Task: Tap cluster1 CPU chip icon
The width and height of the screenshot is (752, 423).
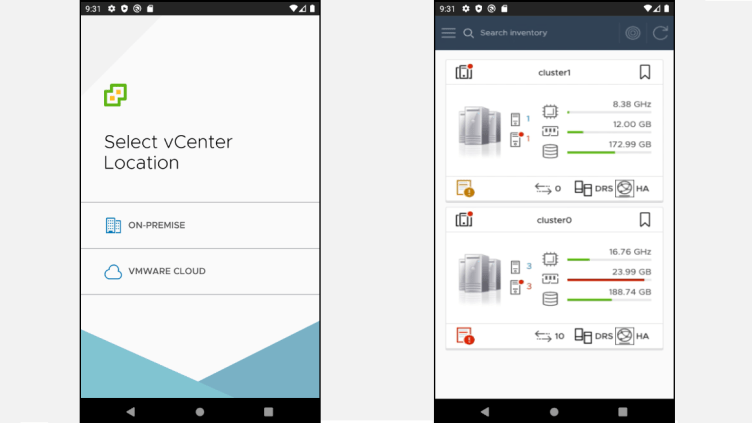Action: click(550, 111)
